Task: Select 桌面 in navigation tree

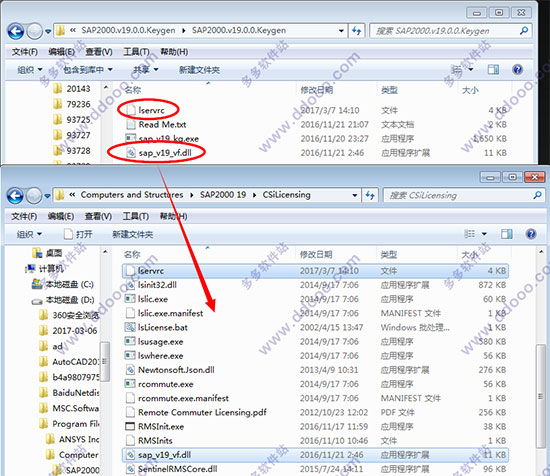Action: (47, 253)
